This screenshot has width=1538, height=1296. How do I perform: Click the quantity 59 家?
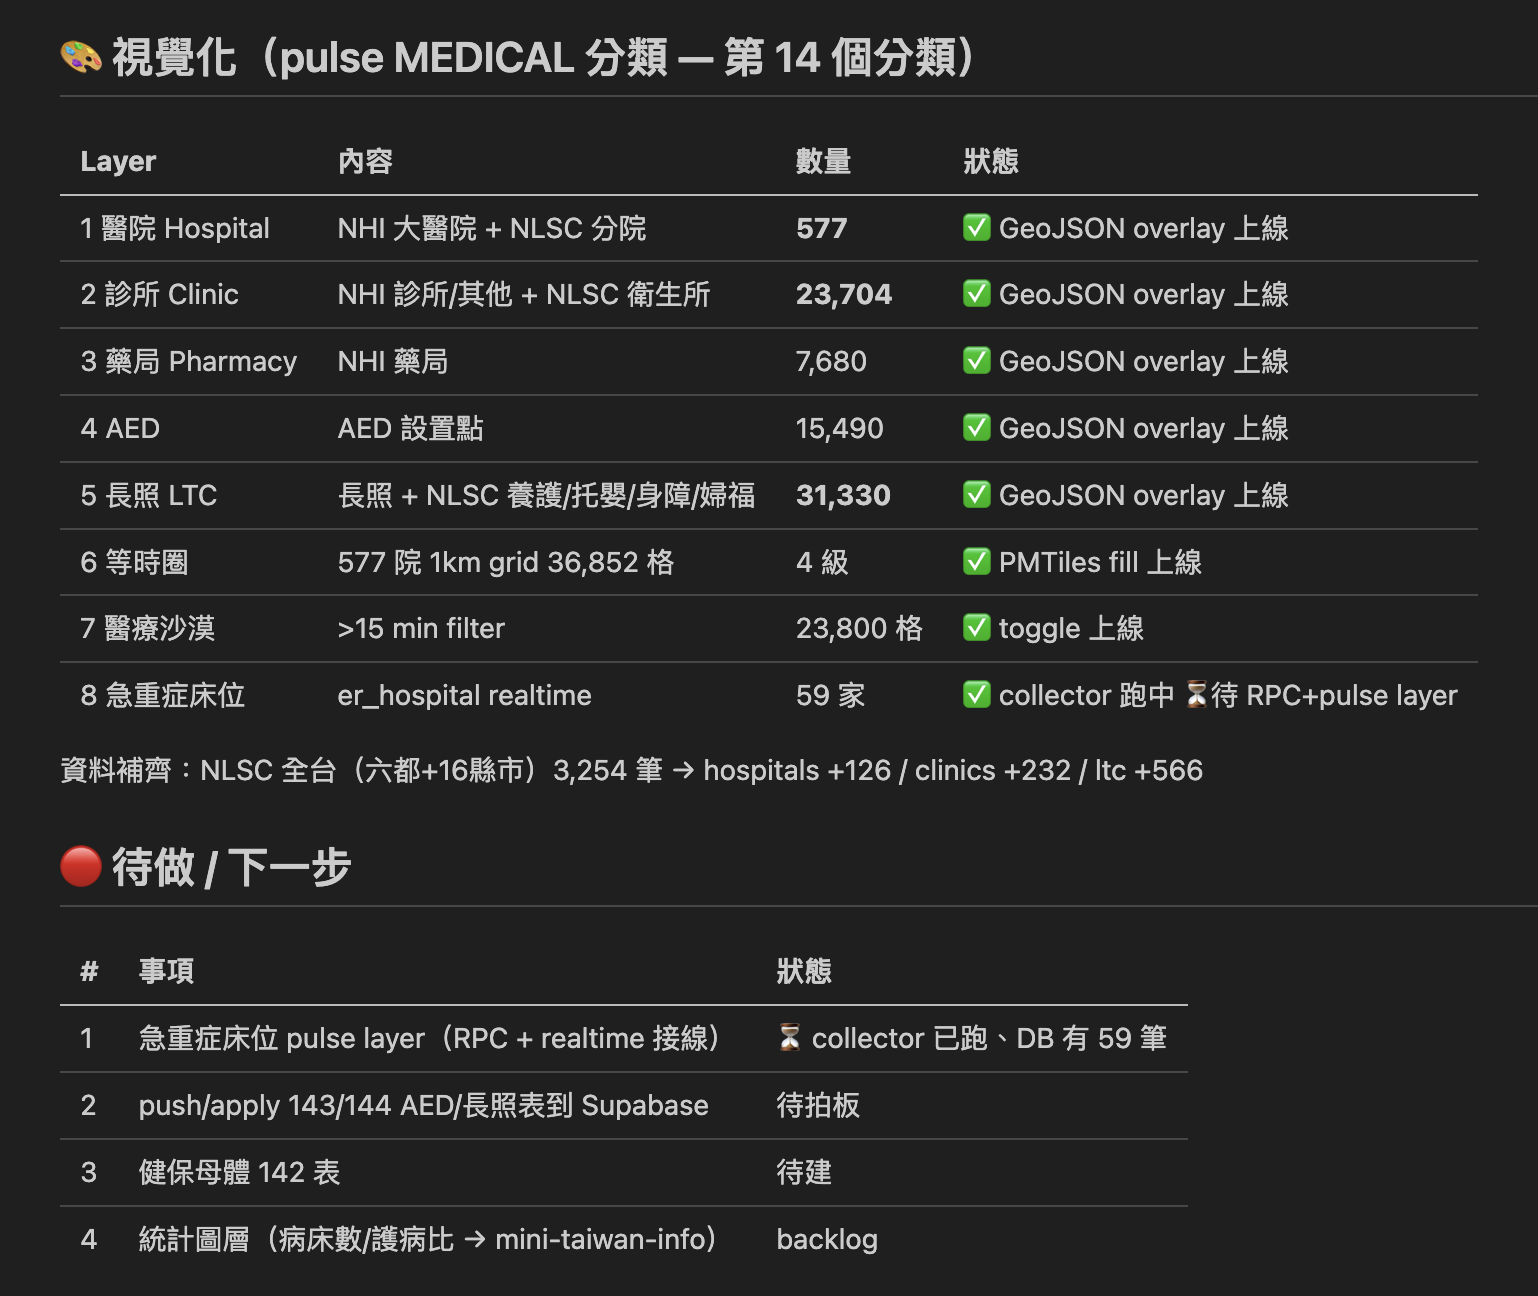click(830, 695)
